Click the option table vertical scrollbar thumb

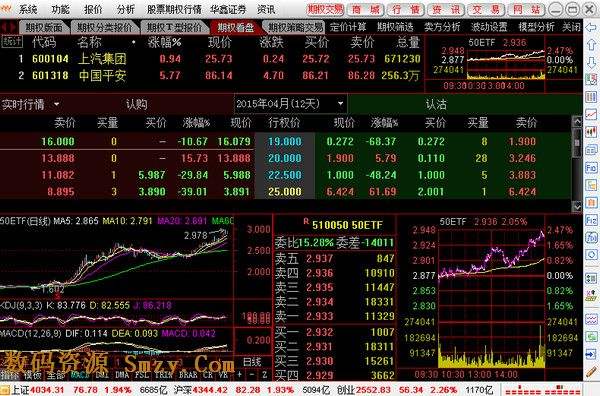[x=577, y=142]
